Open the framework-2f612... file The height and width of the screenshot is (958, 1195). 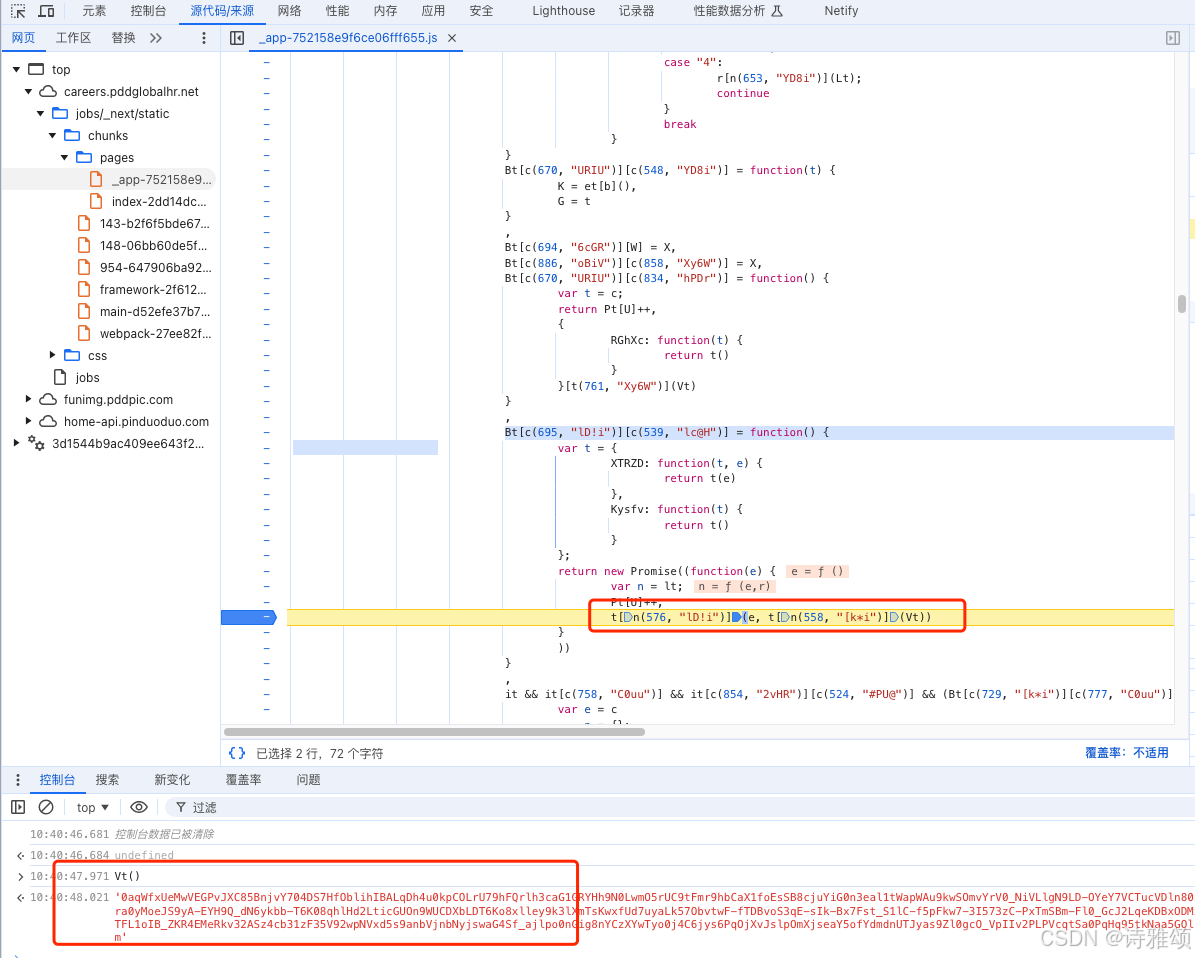143,290
